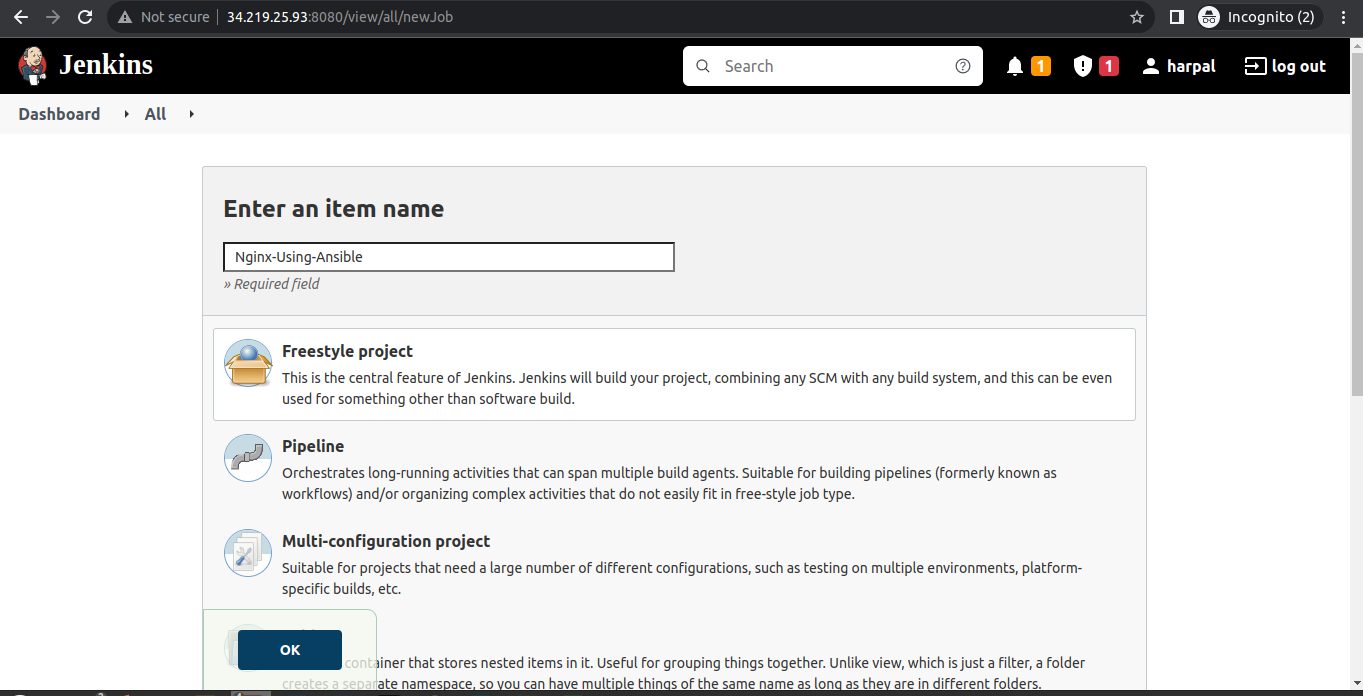The height and width of the screenshot is (696, 1363).
Task: Click the browser address bar URL
Action: tap(340, 17)
